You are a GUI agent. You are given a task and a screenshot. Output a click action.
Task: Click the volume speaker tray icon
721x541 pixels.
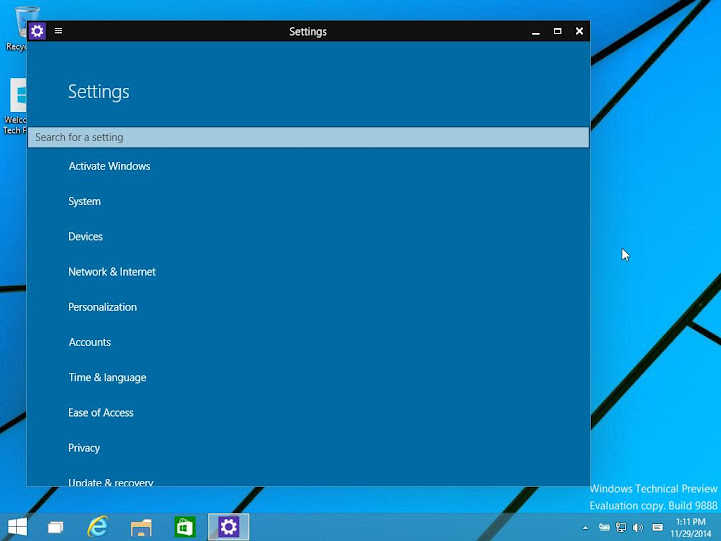click(638, 527)
